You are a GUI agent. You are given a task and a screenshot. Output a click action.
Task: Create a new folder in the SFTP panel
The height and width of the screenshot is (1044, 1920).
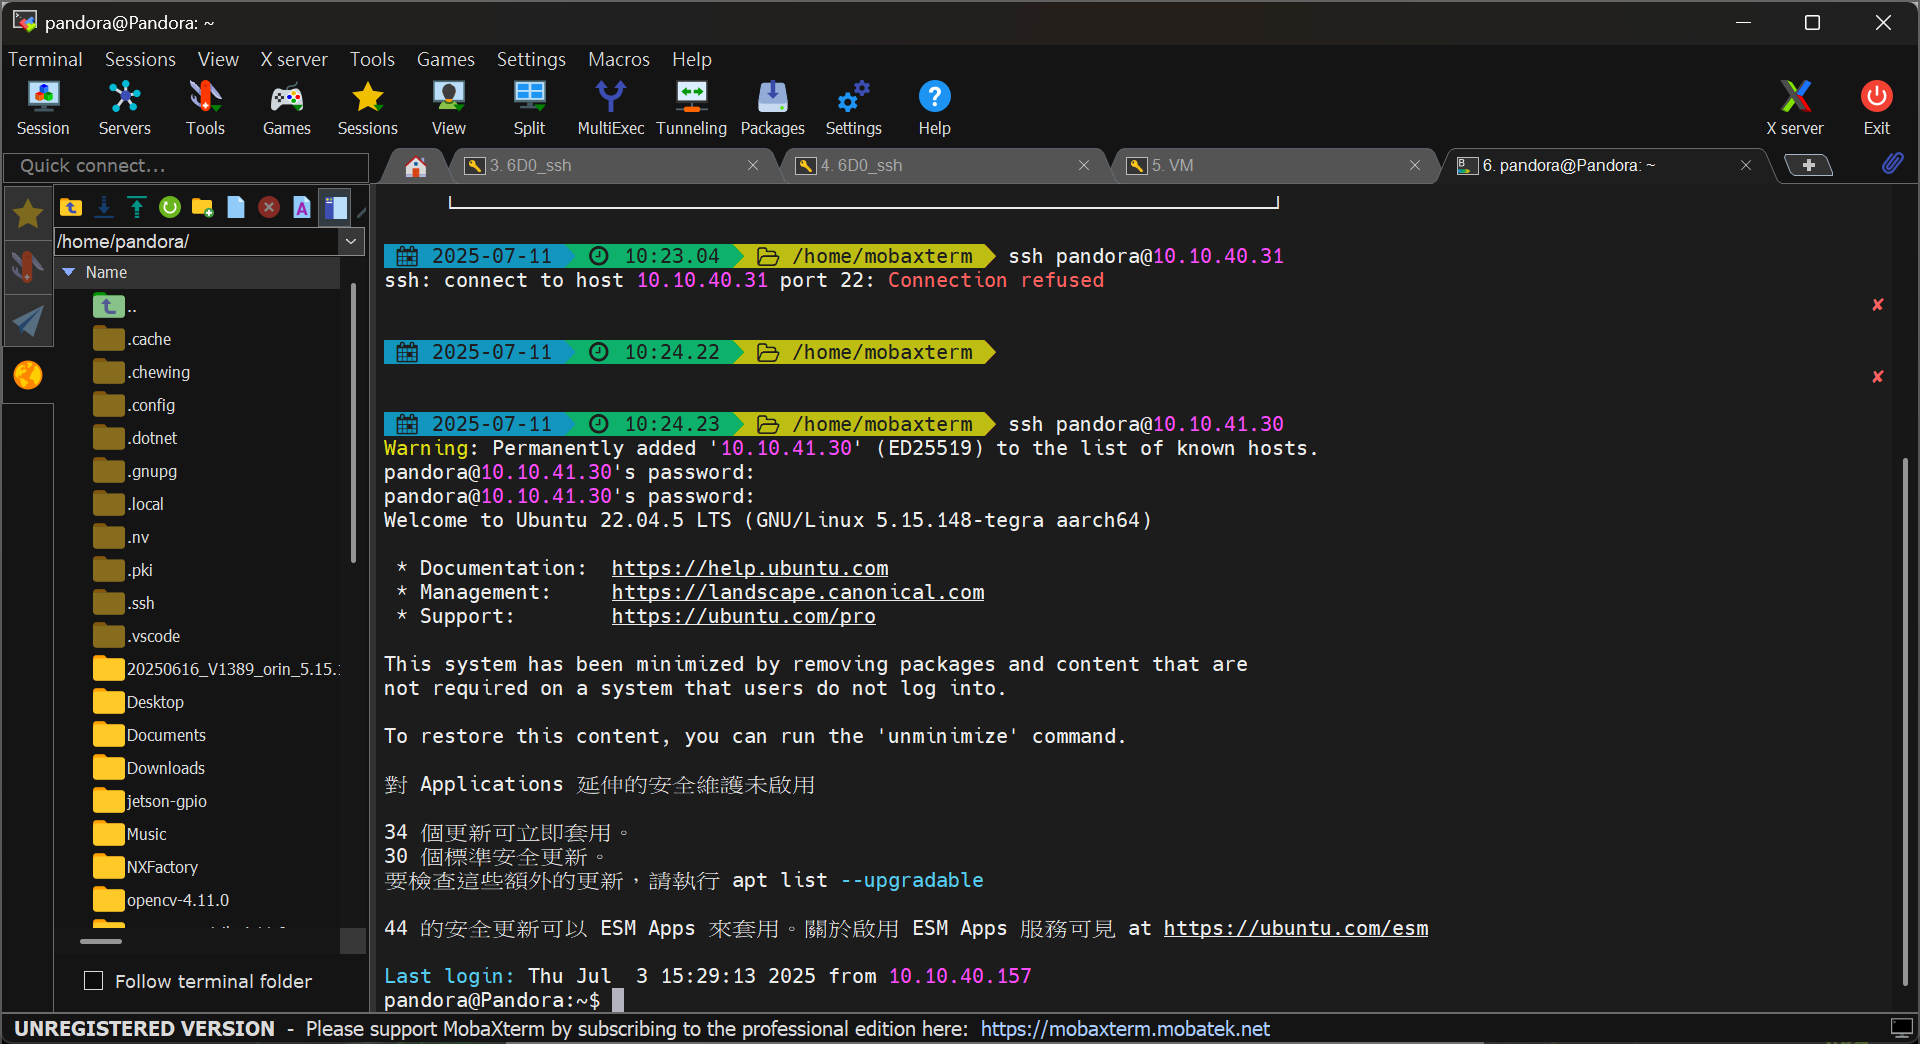(x=203, y=207)
